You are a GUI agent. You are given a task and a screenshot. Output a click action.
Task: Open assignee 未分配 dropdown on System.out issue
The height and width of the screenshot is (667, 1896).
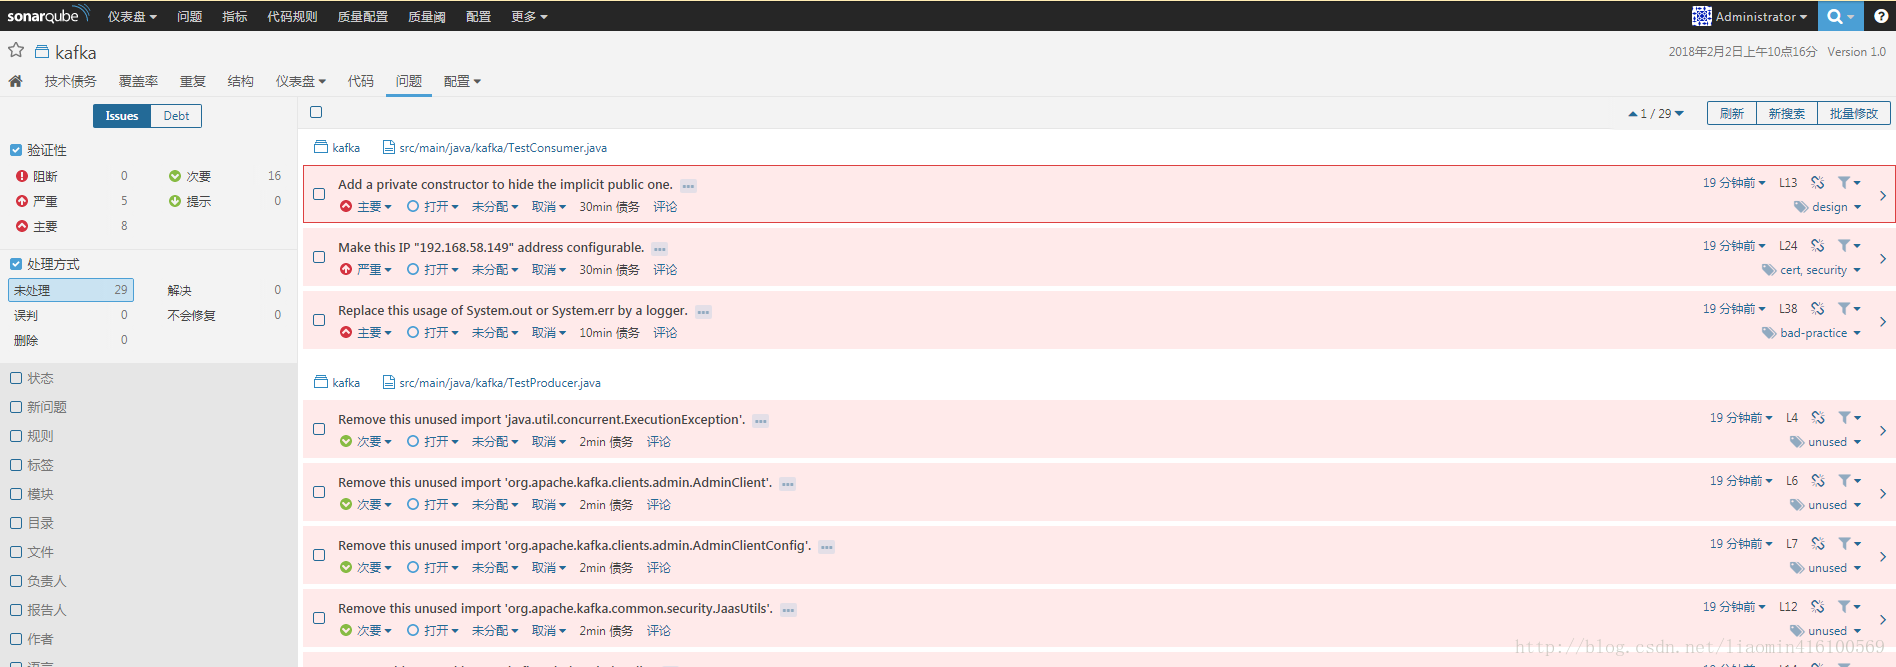click(495, 333)
